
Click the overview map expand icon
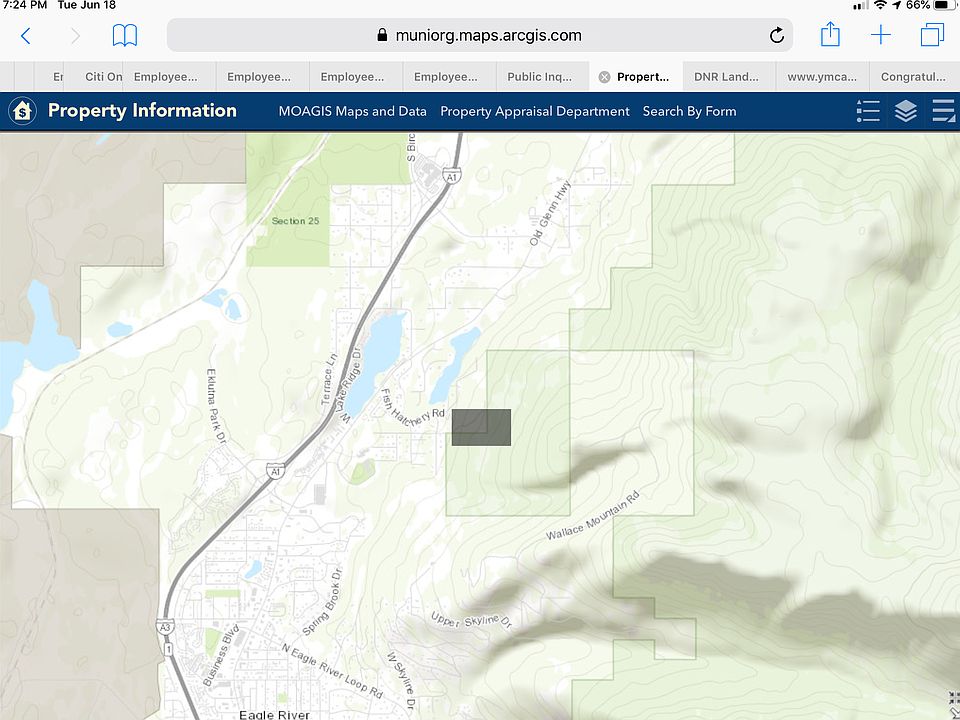tap(953, 699)
